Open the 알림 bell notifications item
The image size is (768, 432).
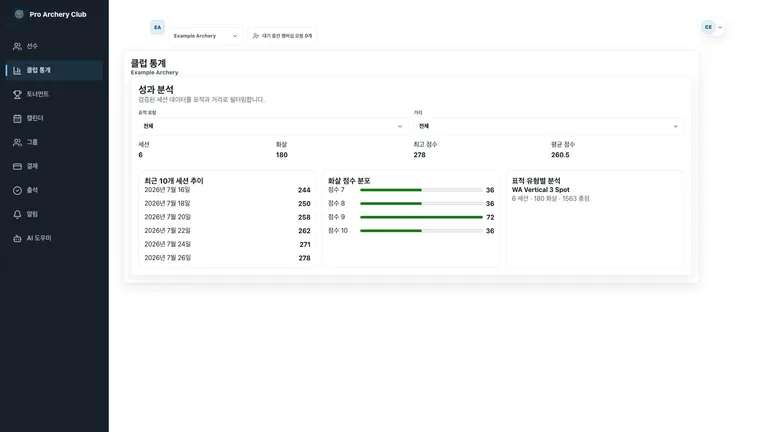tap(54, 214)
